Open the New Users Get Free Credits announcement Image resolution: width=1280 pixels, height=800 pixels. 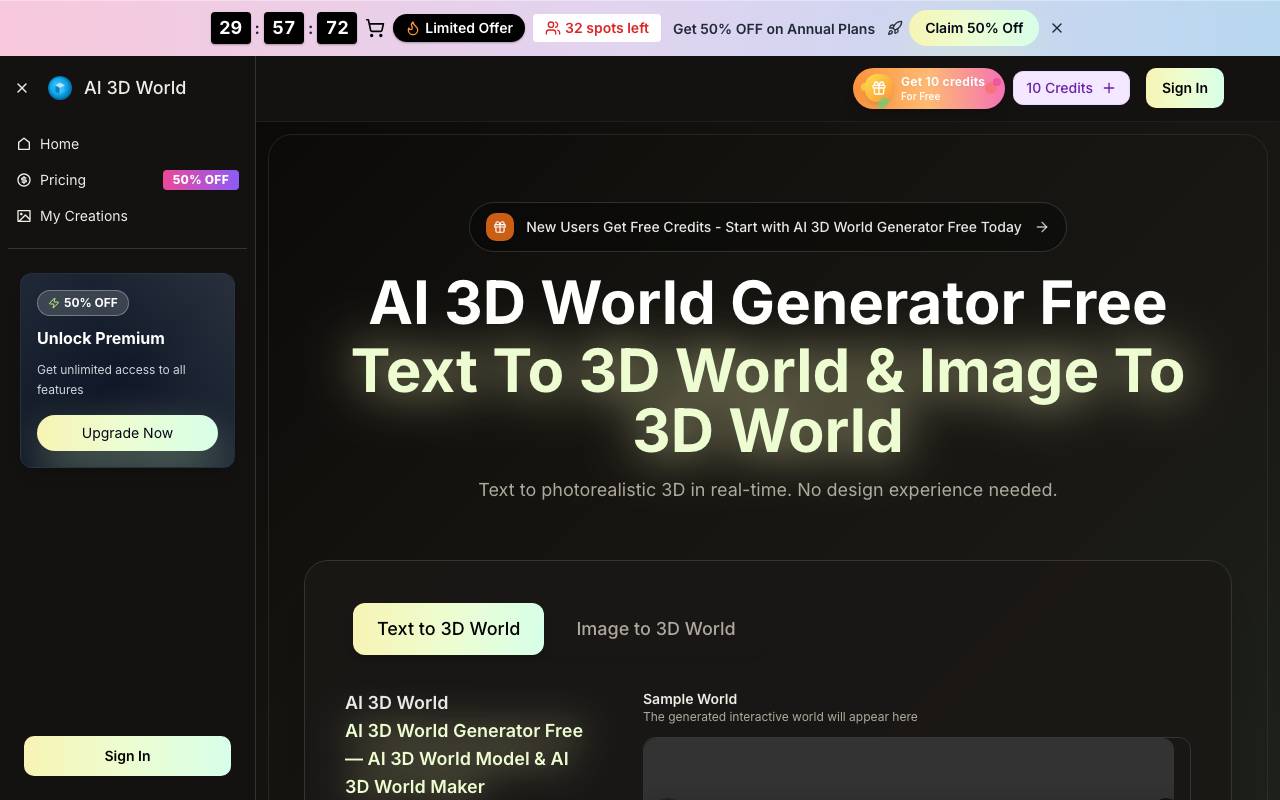(x=768, y=227)
